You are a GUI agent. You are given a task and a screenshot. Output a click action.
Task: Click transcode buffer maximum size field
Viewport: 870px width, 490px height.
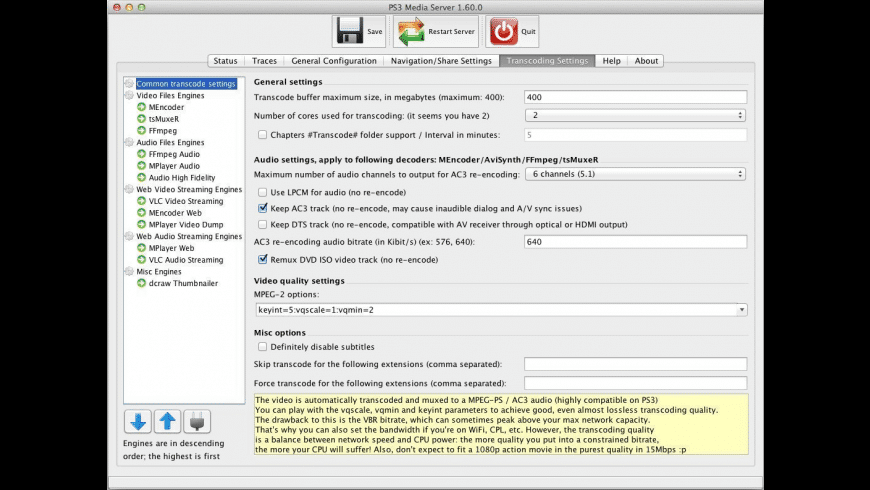click(635, 97)
